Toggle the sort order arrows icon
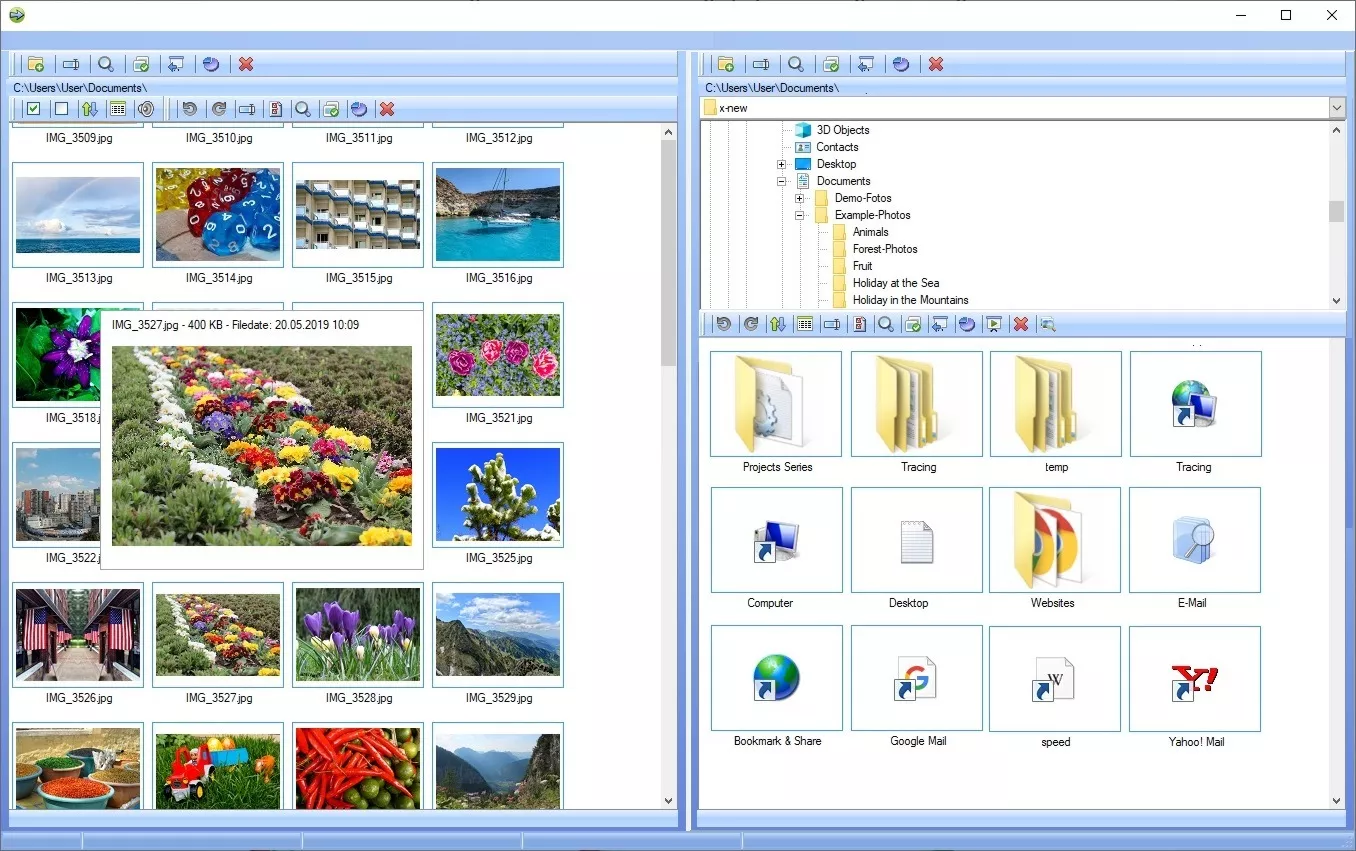This screenshot has width=1356, height=851. coord(88,108)
